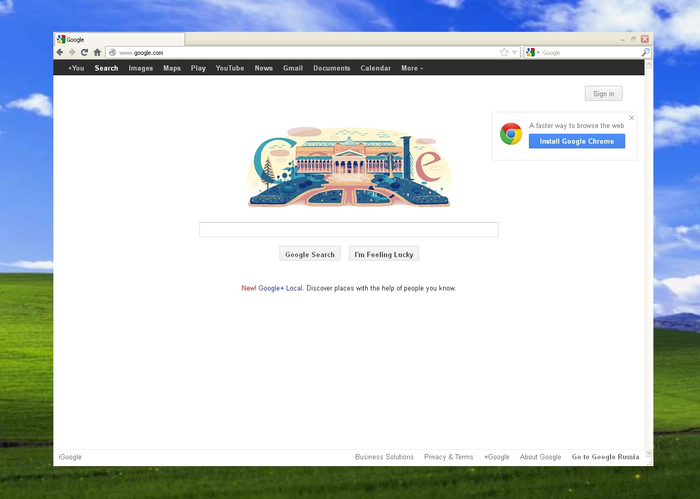The height and width of the screenshot is (499, 700).
Task: Open the search engine selector dropdown
Action: tap(532, 53)
